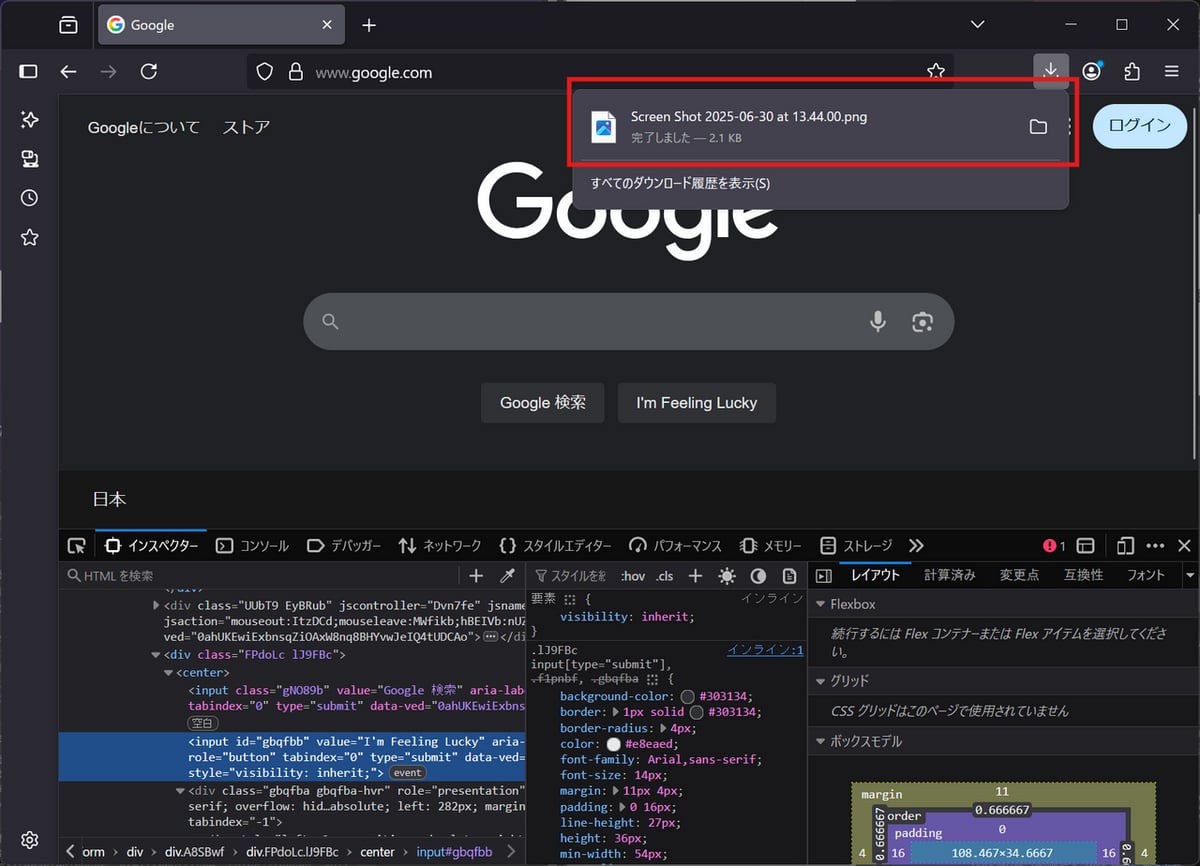Collapse the Flexbox section

pos(820,604)
